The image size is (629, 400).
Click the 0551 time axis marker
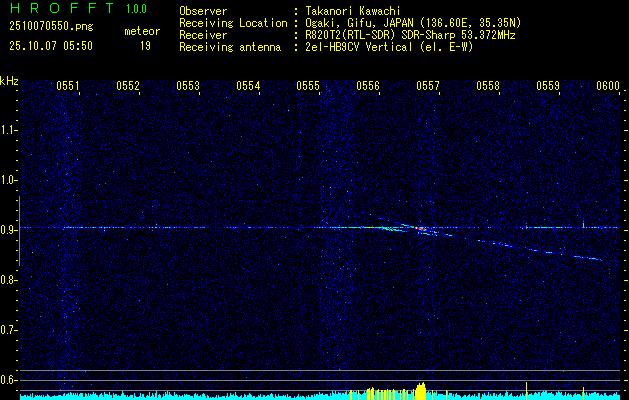(67, 85)
